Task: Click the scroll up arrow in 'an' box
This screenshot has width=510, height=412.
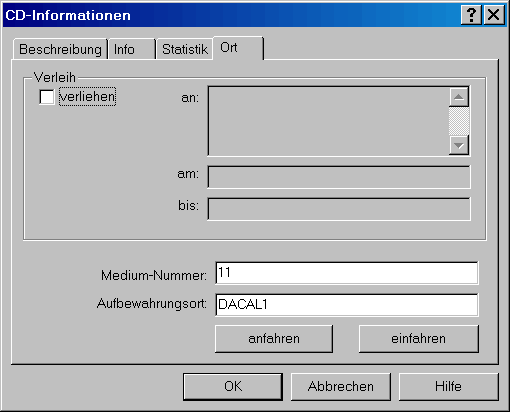Action: [459, 97]
